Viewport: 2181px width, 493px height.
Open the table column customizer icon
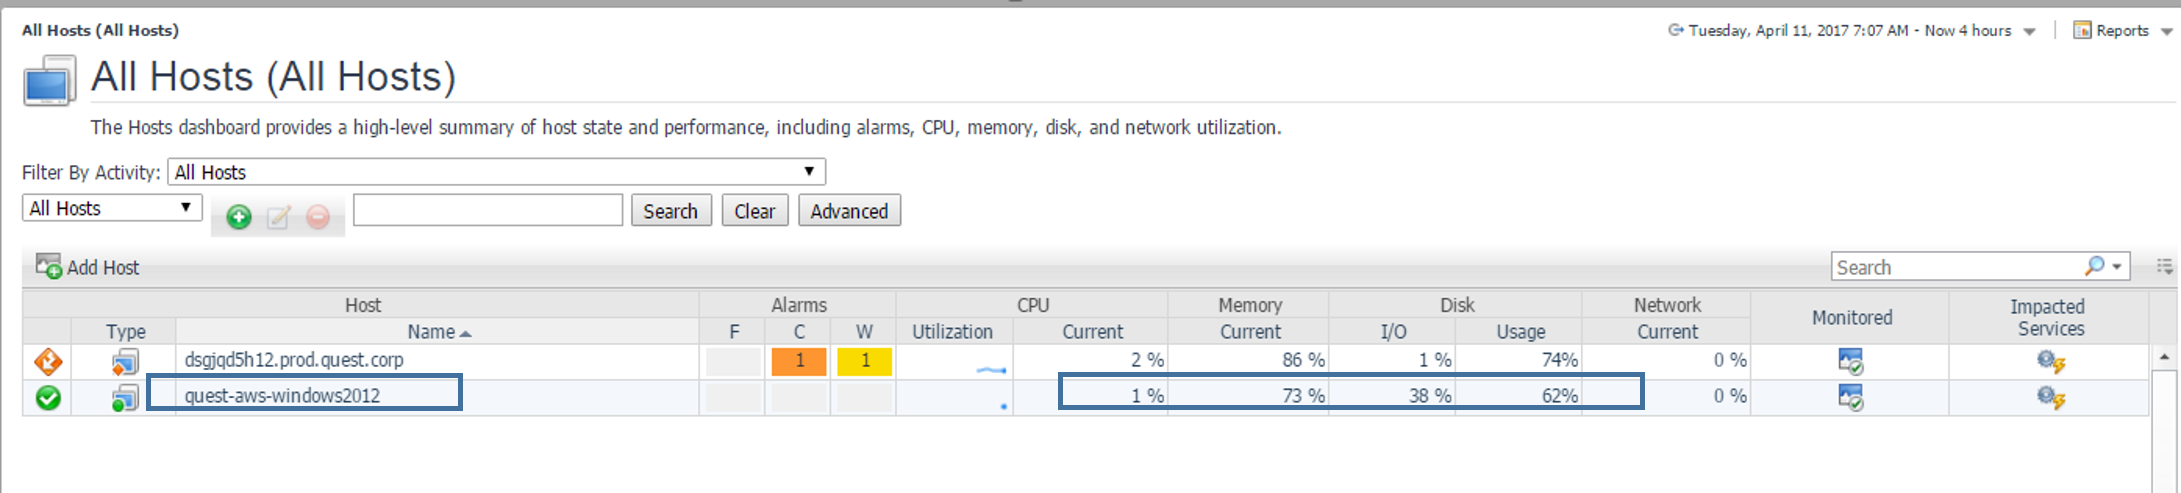2165,266
